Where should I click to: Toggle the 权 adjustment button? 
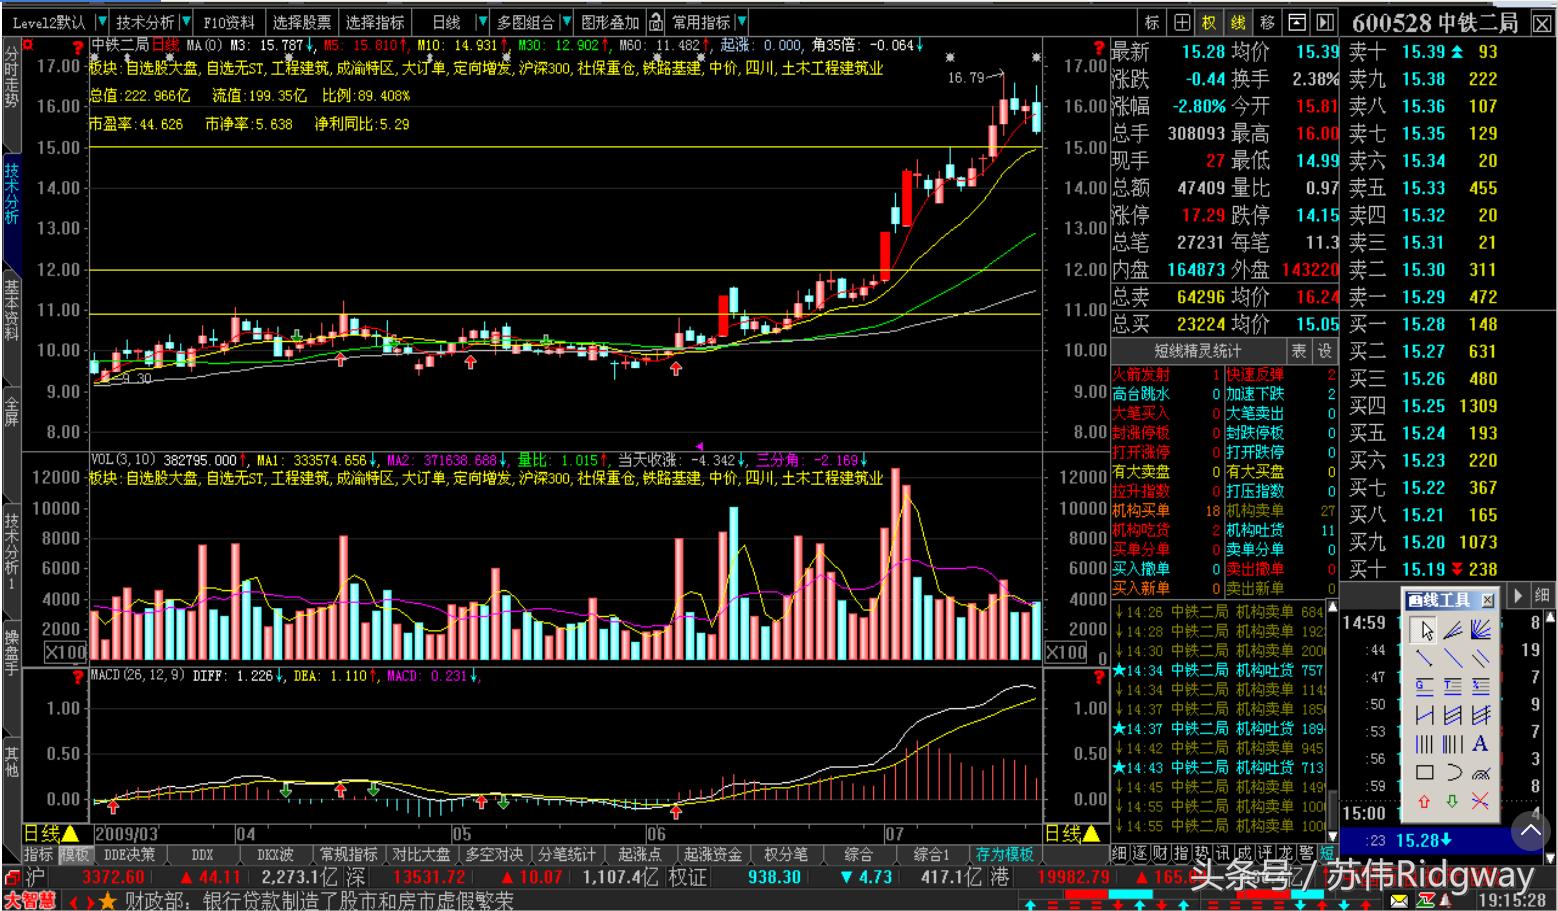1210,22
